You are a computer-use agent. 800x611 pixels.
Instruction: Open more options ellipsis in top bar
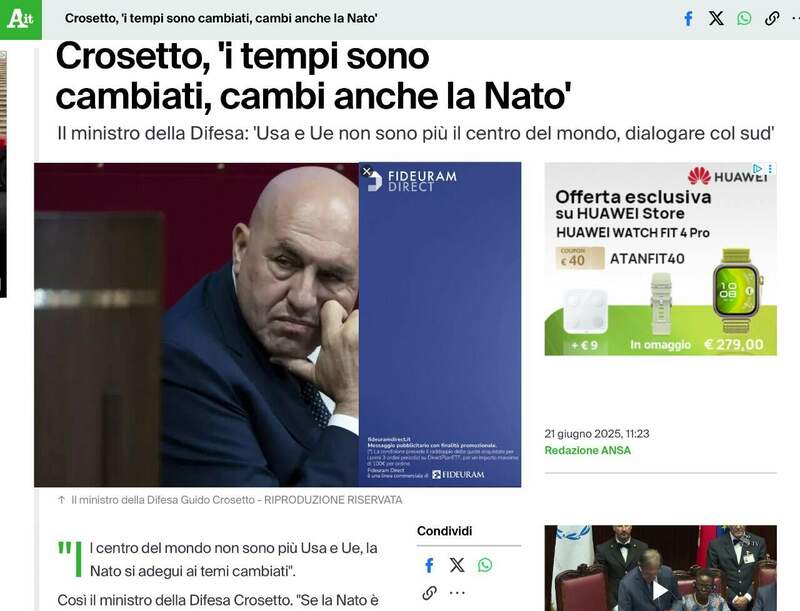[x=796, y=19]
